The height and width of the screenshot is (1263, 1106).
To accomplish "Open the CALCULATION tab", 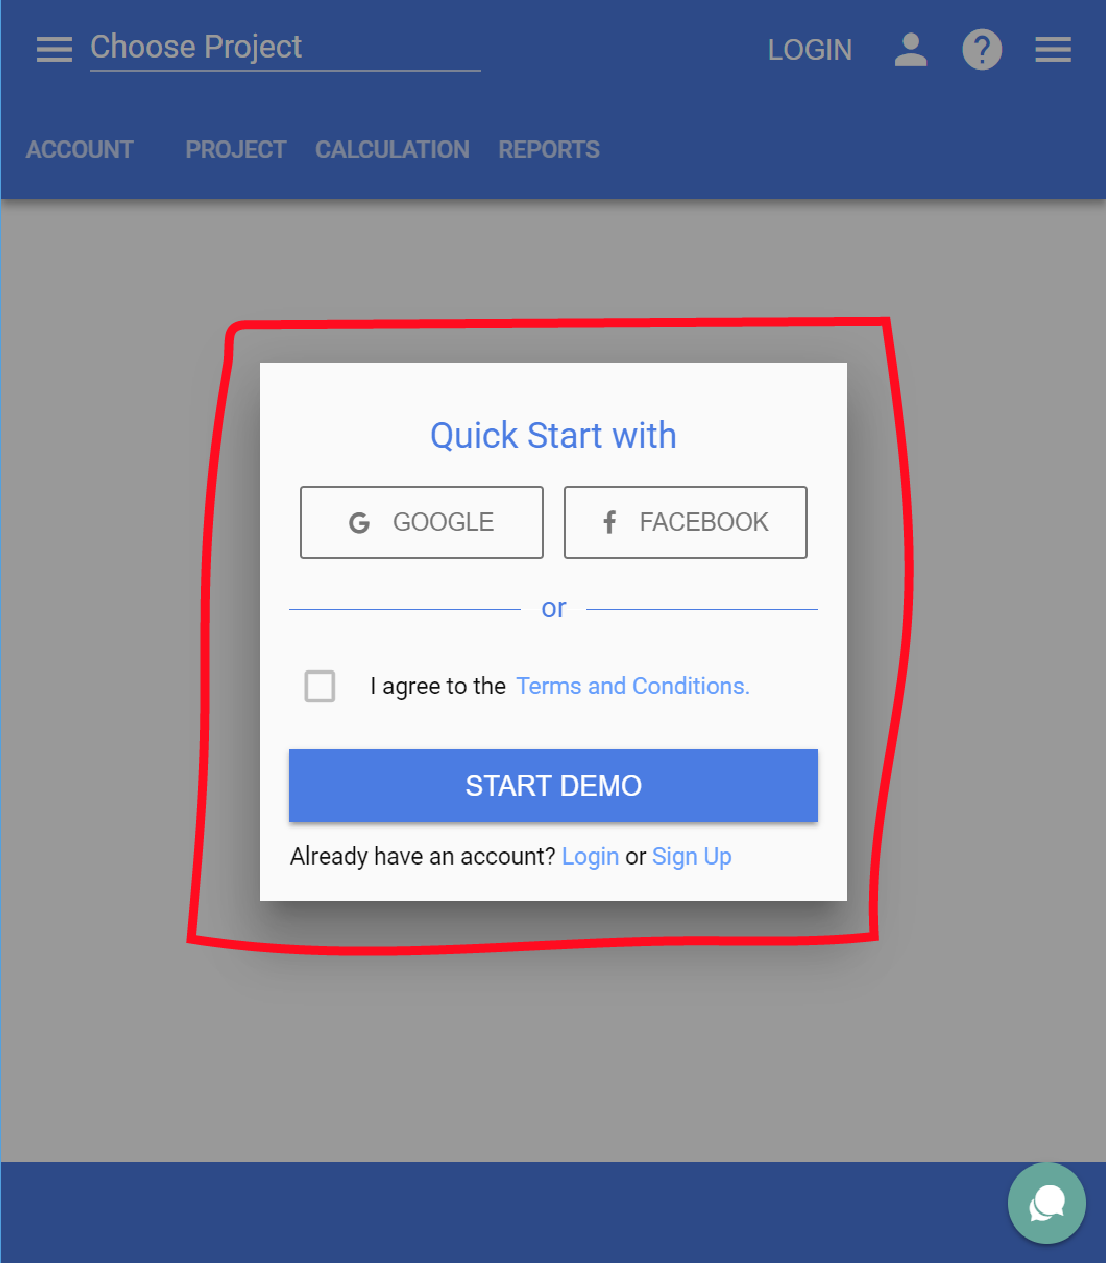I will pos(392,150).
